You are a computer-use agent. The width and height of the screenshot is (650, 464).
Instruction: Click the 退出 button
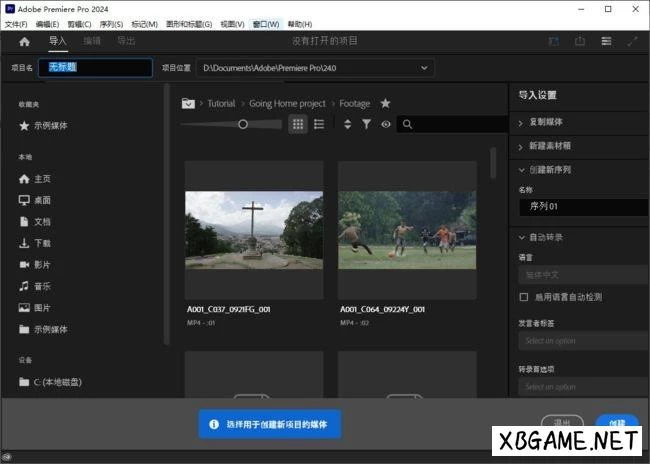[x=561, y=422]
